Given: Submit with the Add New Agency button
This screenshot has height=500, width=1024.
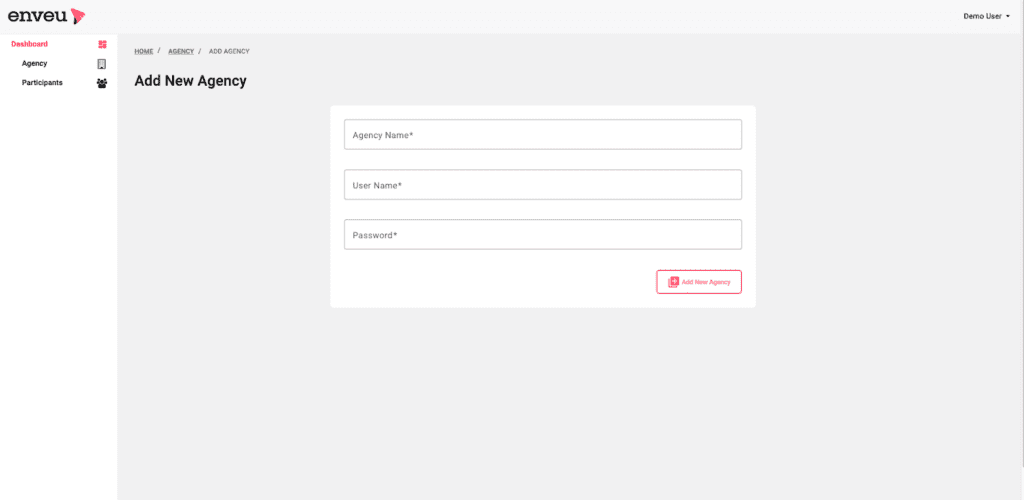Looking at the screenshot, I should [x=699, y=282].
